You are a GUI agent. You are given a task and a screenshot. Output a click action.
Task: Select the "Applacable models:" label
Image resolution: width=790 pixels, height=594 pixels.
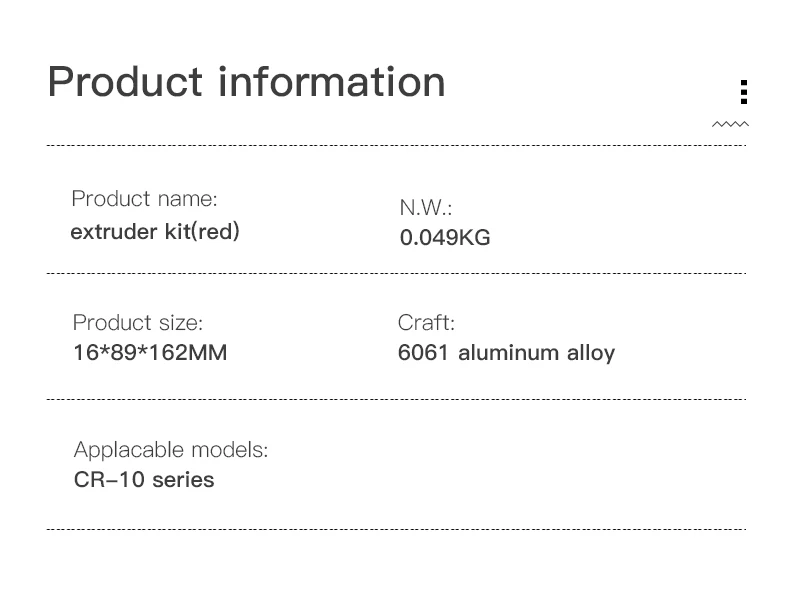click(x=171, y=450)
